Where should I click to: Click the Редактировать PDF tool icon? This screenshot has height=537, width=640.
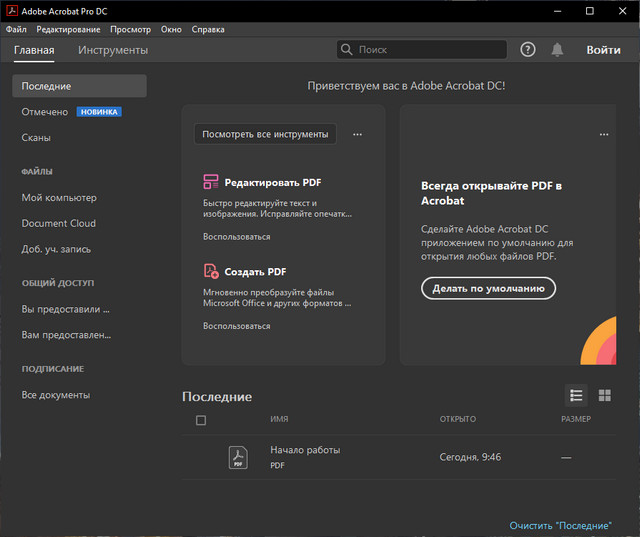[211, 183]
